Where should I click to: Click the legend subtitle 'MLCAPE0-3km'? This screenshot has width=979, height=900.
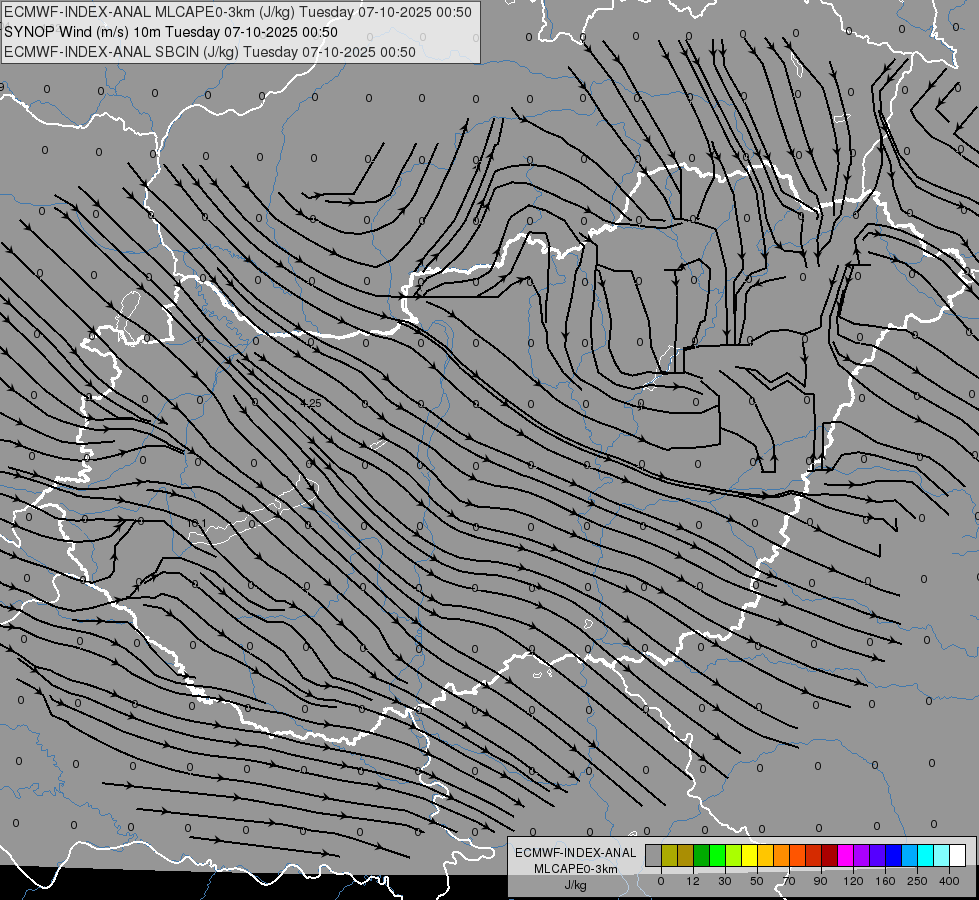pos(576,869)
